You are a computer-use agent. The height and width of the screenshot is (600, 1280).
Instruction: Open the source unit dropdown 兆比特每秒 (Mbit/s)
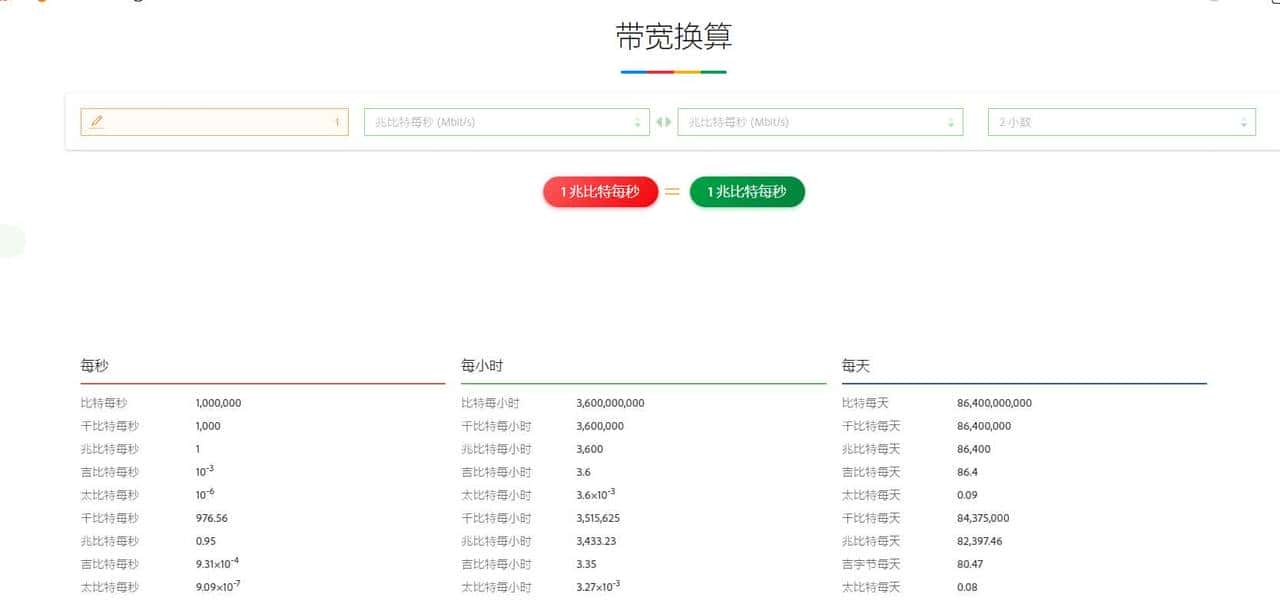(x=505, y=121)
